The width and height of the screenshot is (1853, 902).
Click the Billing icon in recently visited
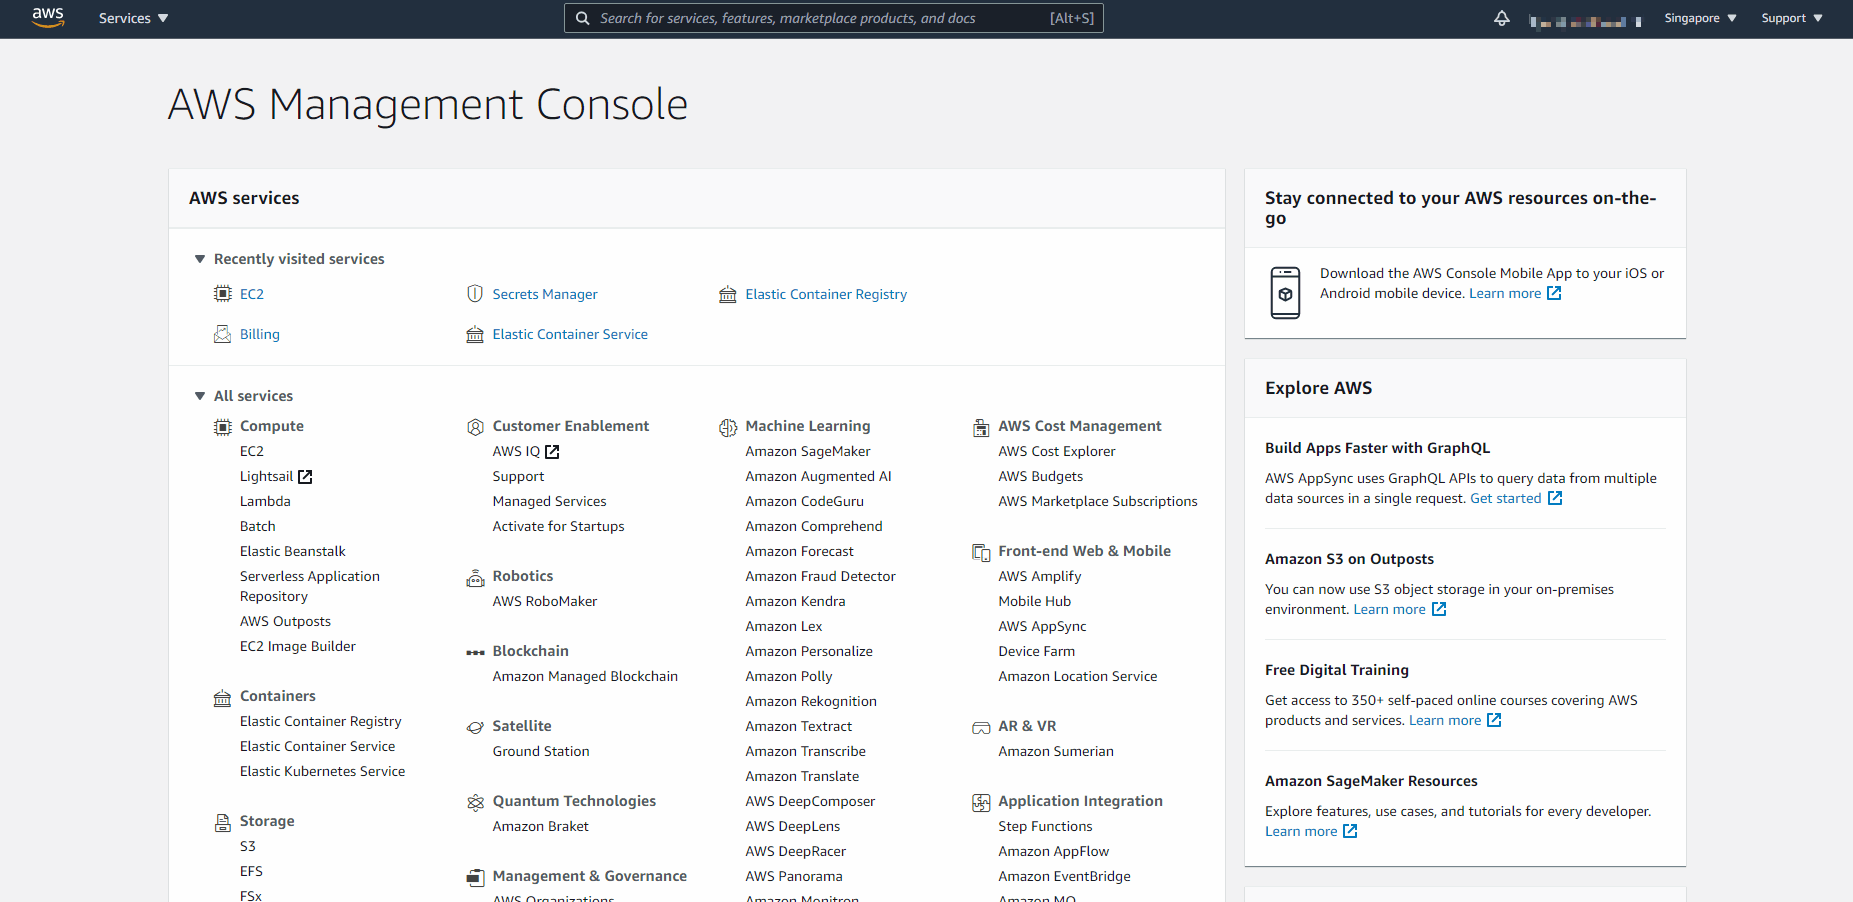[x=222, y=334]
